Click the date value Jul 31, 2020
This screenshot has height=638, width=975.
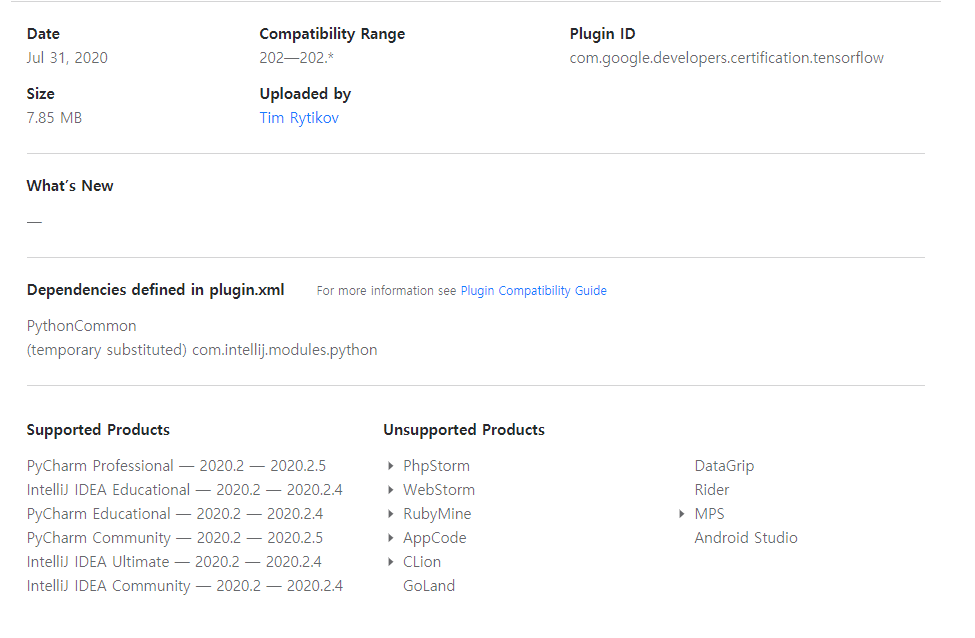click(67, 58)
